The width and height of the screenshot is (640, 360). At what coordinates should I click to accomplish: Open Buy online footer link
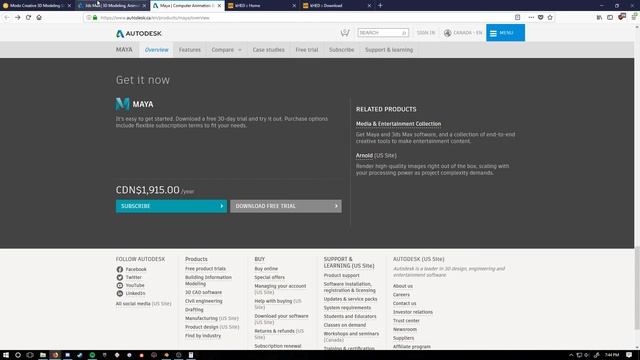tap(266, 269)
